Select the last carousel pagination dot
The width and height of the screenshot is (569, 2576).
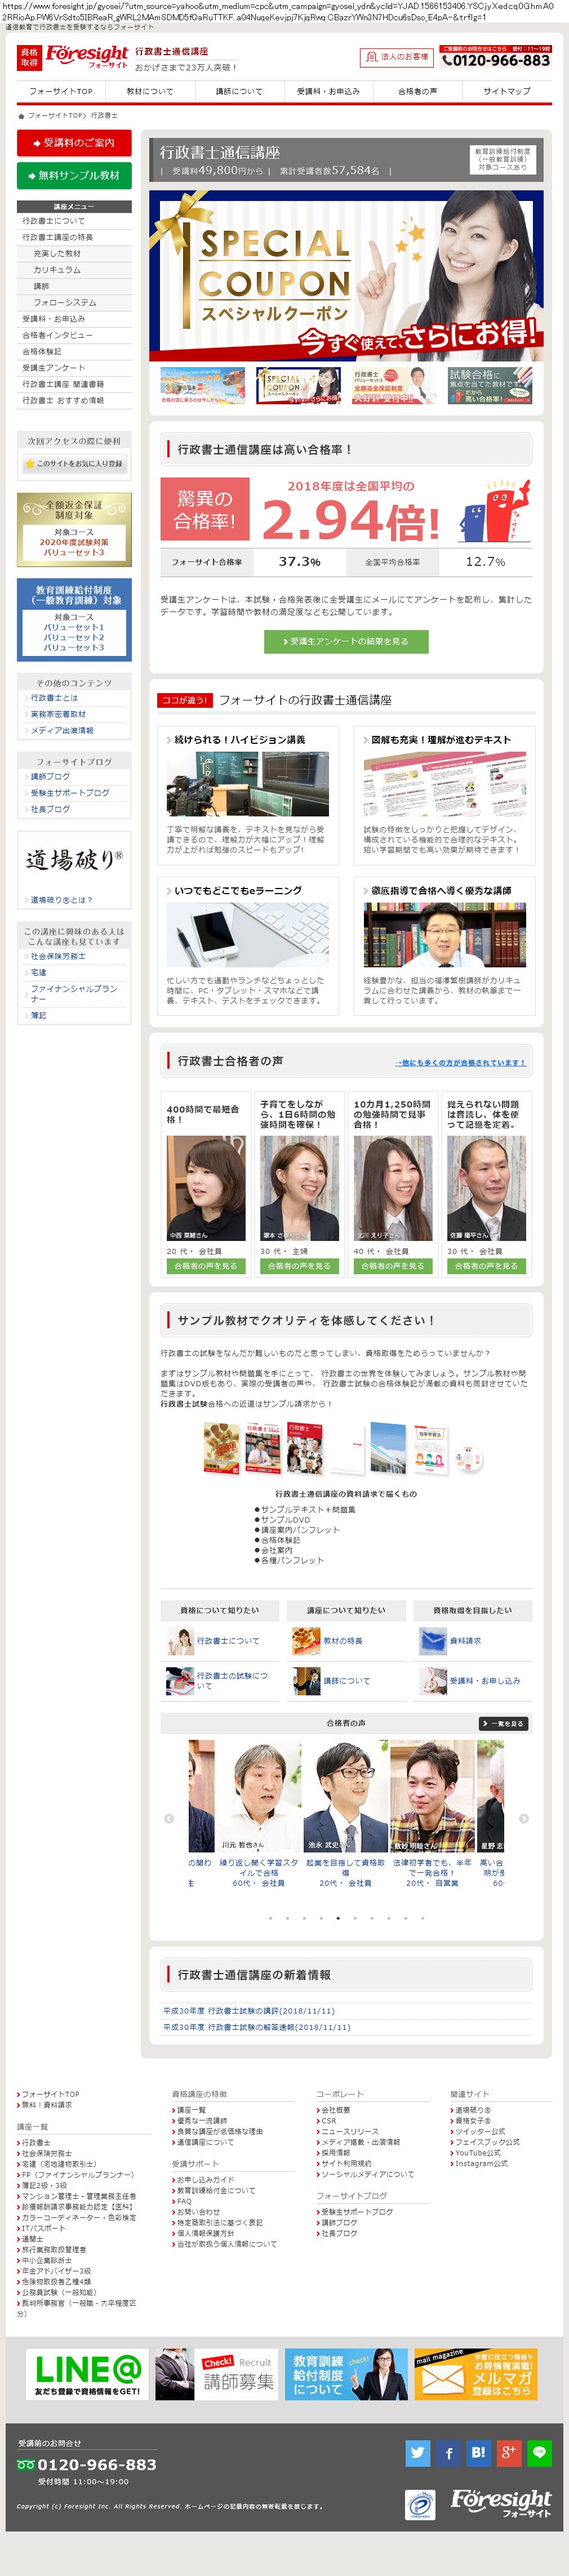click(x=422, y=1918)
